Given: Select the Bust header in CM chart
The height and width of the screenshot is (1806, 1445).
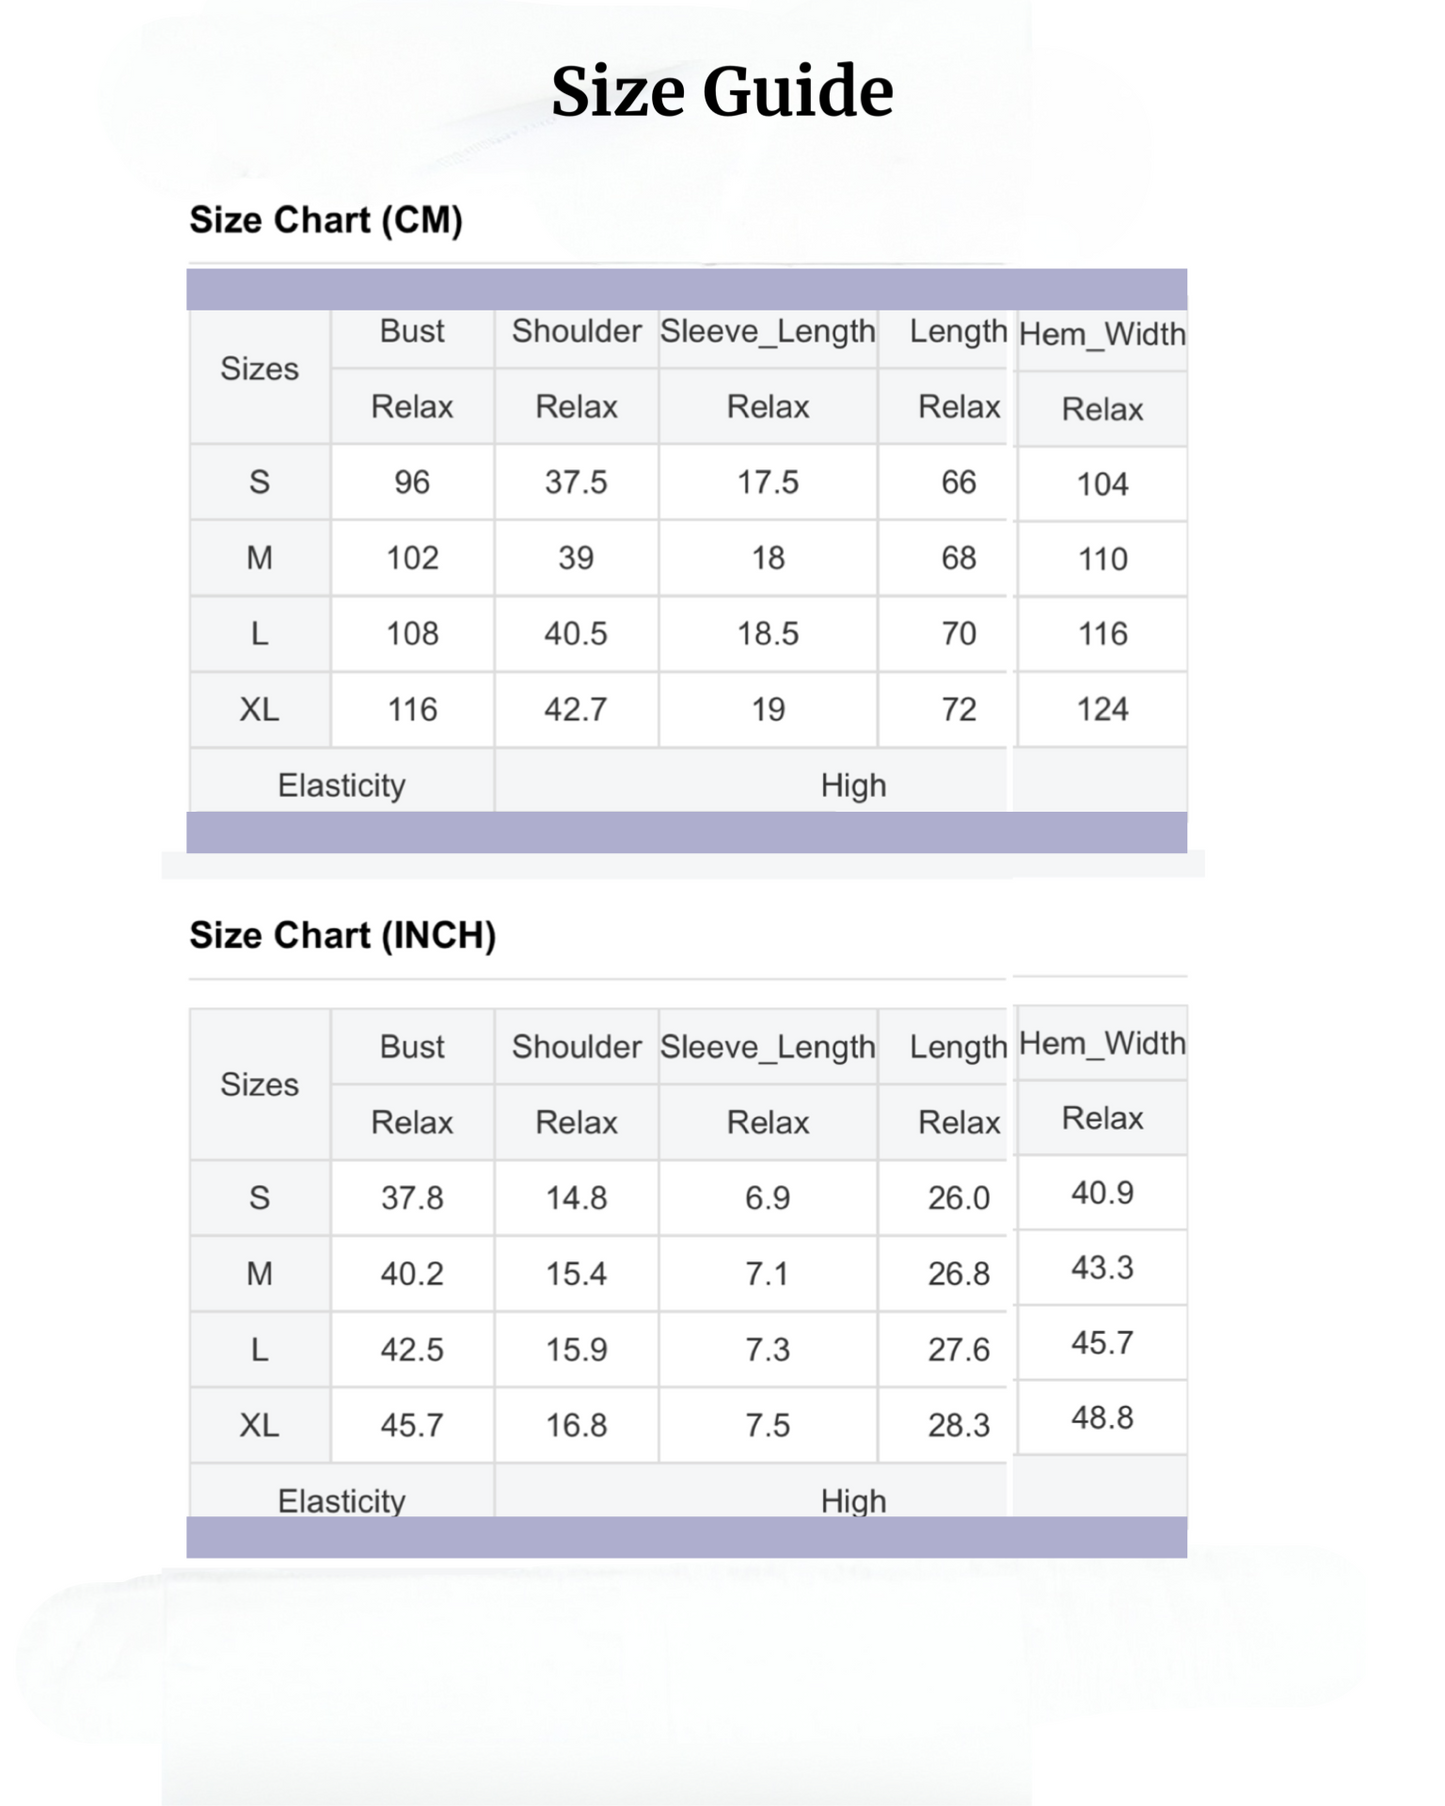Looking at the screenshot, I should click(x=412, y=331).
